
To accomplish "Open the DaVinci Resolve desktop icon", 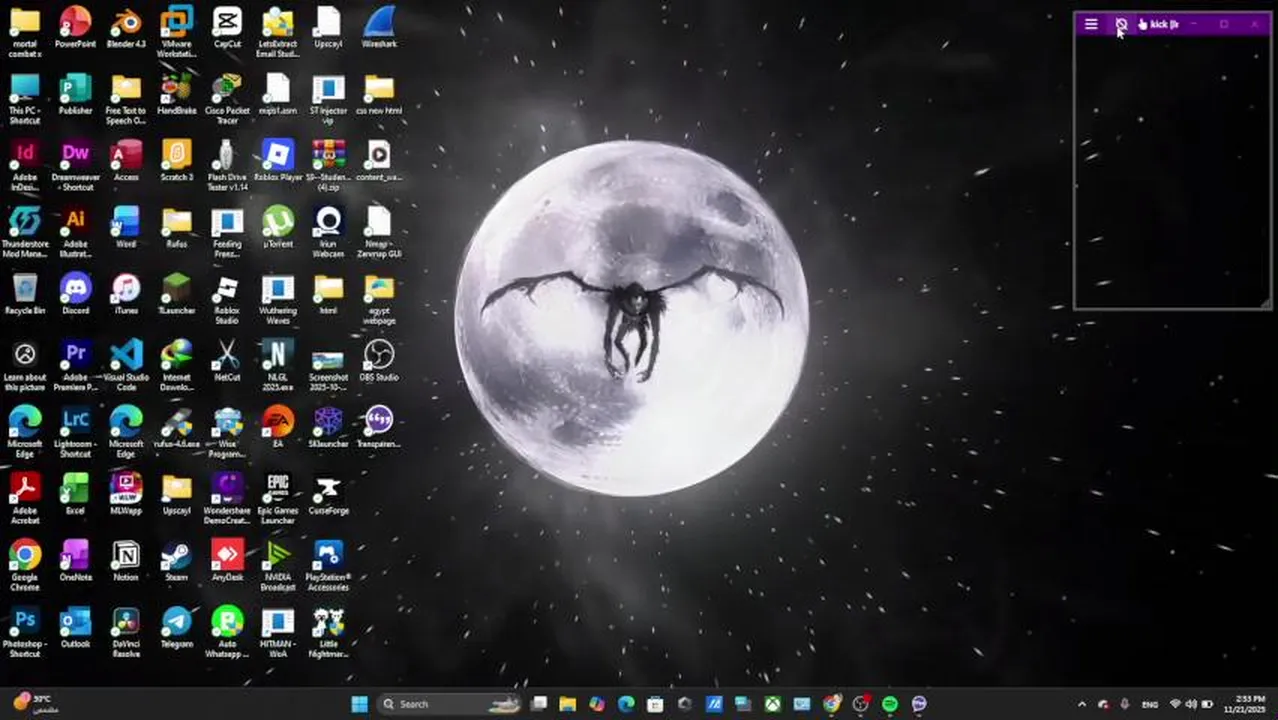I will coord(126,632).
